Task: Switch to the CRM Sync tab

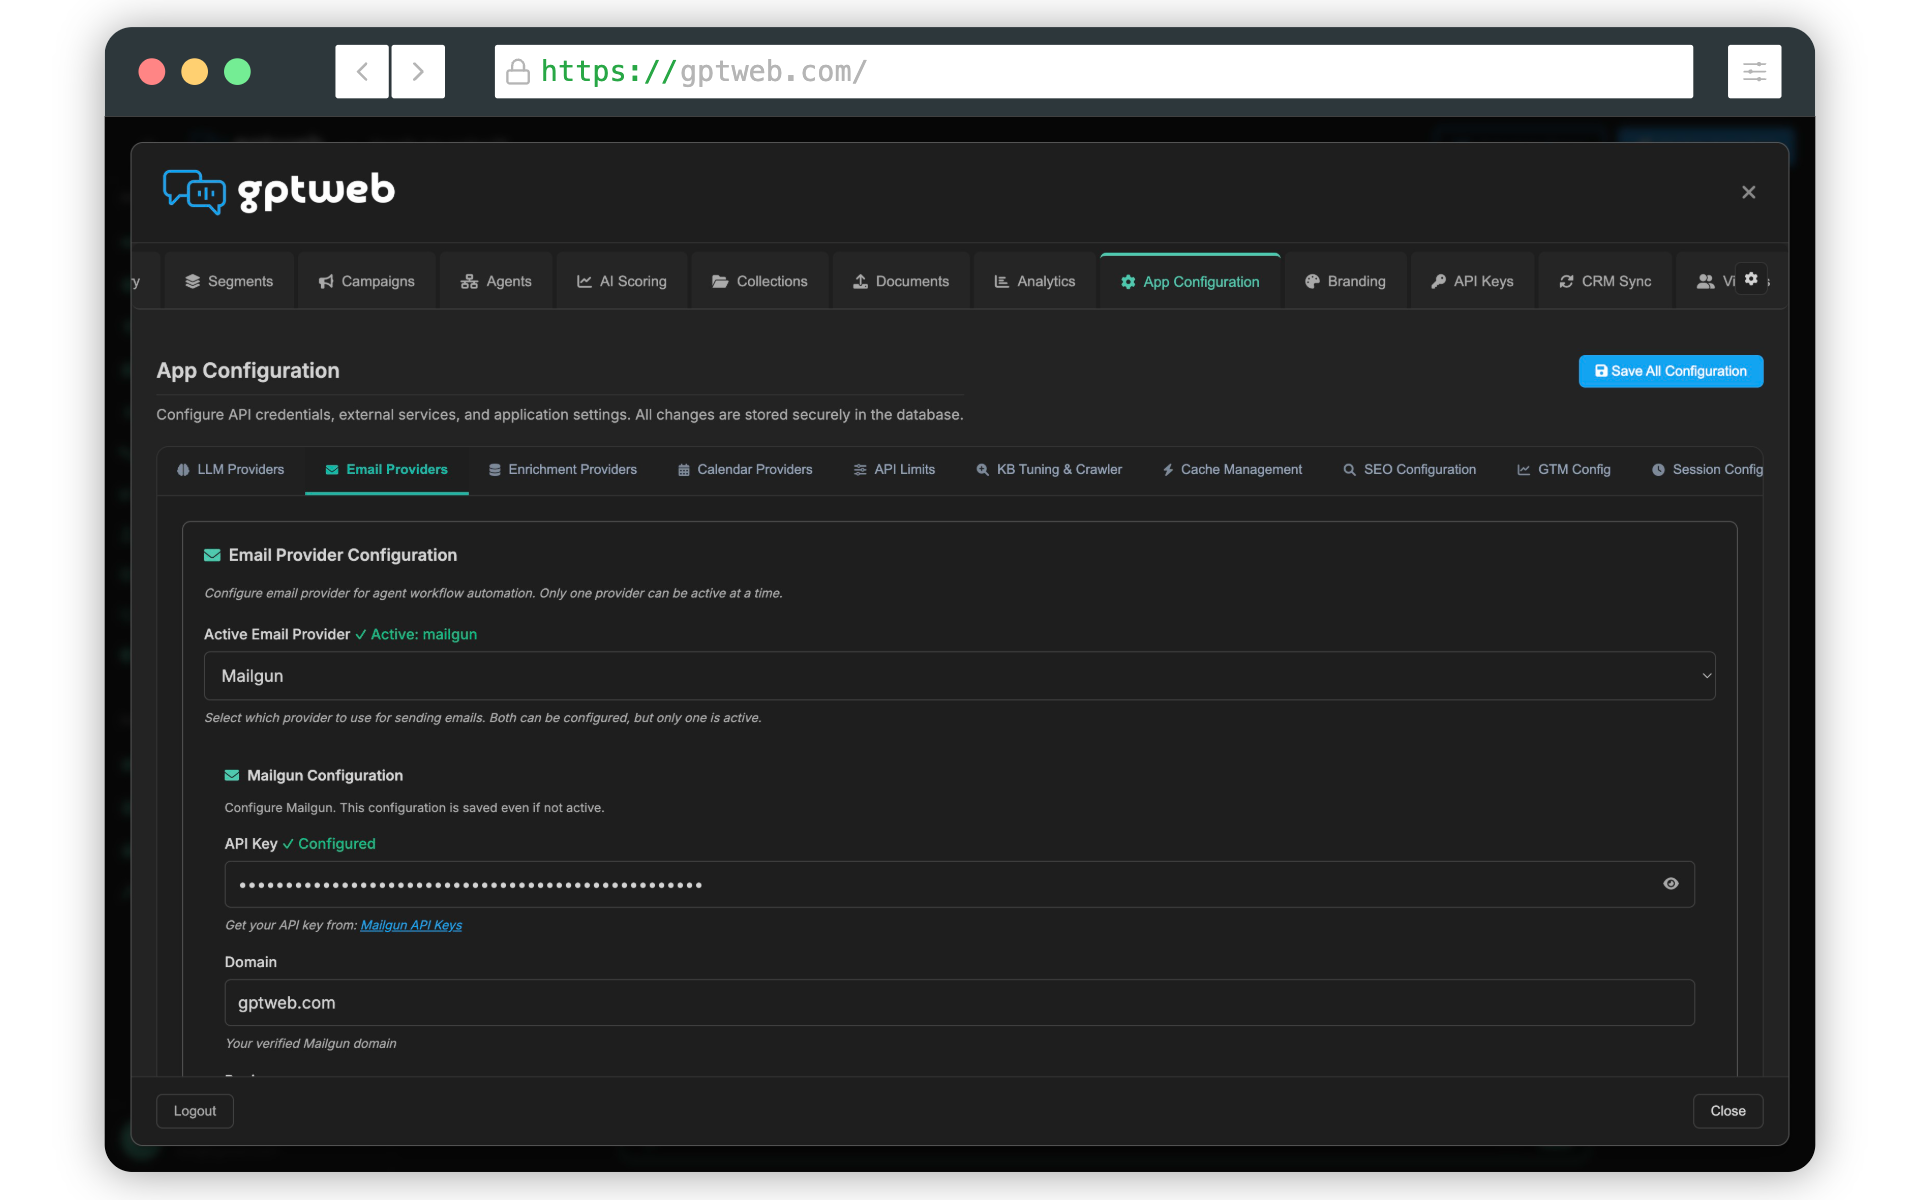Action: 1605,282
